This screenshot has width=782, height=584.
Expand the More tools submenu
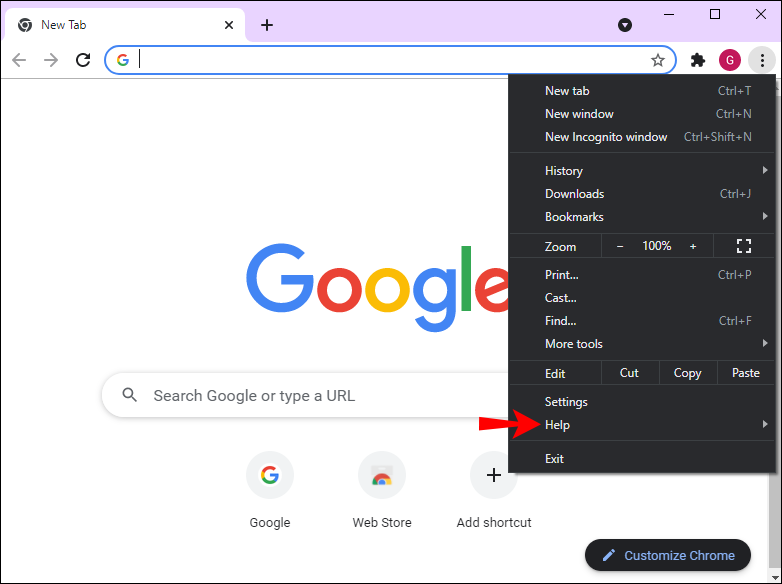point(642,344)
